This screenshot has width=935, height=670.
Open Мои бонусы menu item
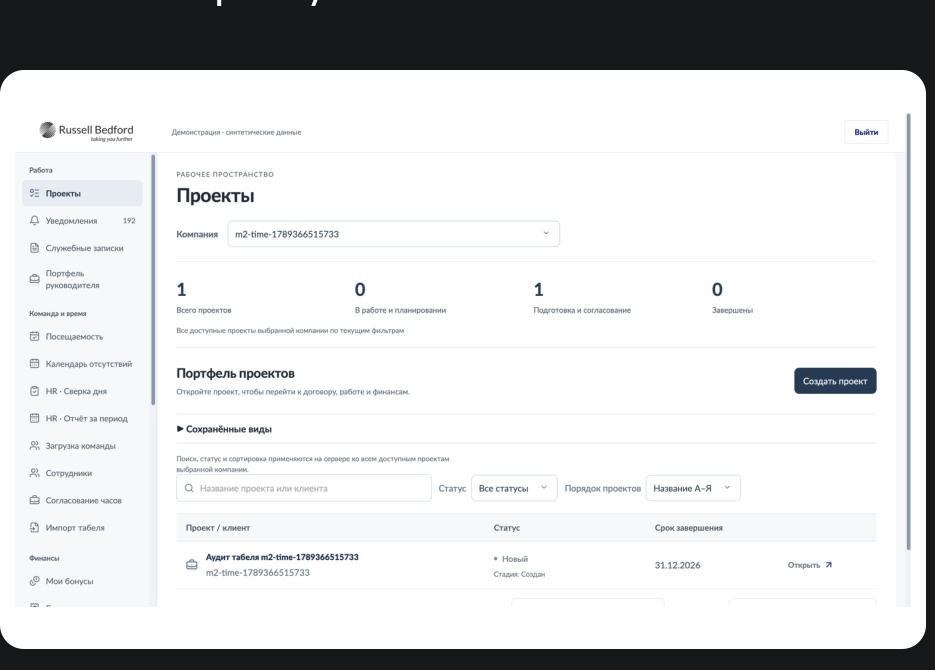[82, 581]
